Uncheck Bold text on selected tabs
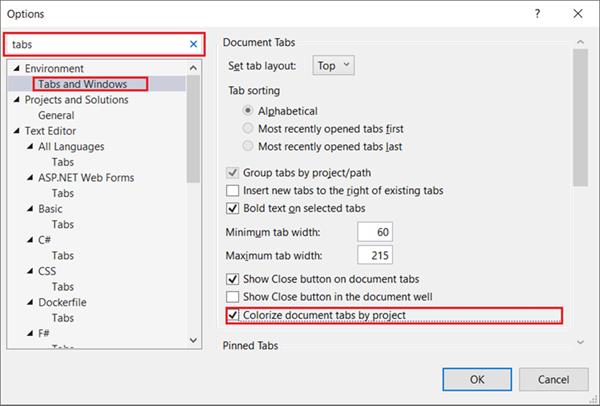Screen dimensions: 600x406 (x=234, y=208)
